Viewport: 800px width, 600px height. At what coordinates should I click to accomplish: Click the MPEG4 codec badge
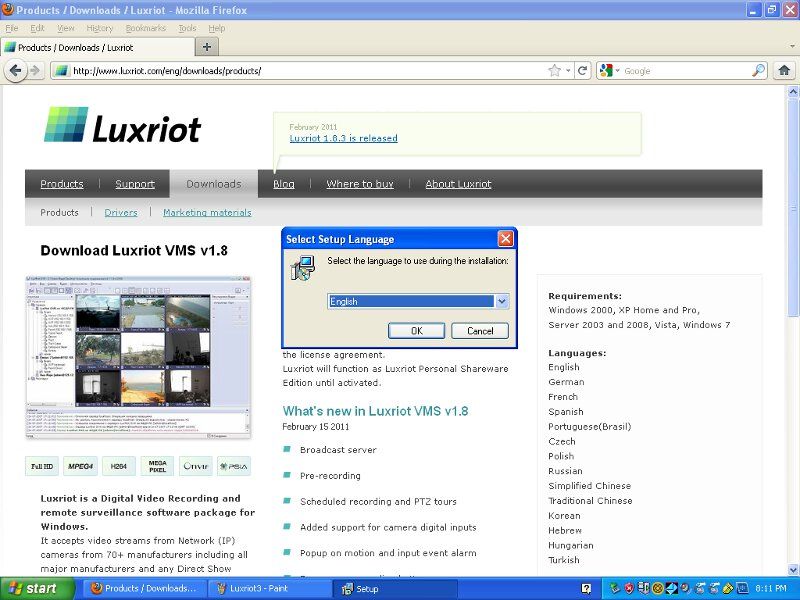(80, 466)
